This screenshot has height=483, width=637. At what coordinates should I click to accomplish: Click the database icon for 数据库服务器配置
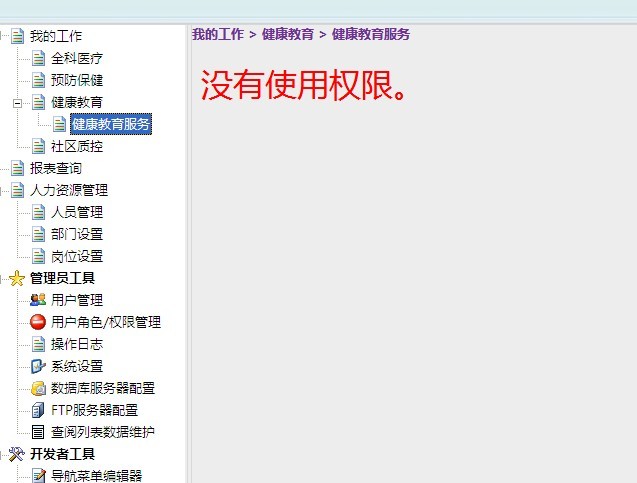(39, 388)
